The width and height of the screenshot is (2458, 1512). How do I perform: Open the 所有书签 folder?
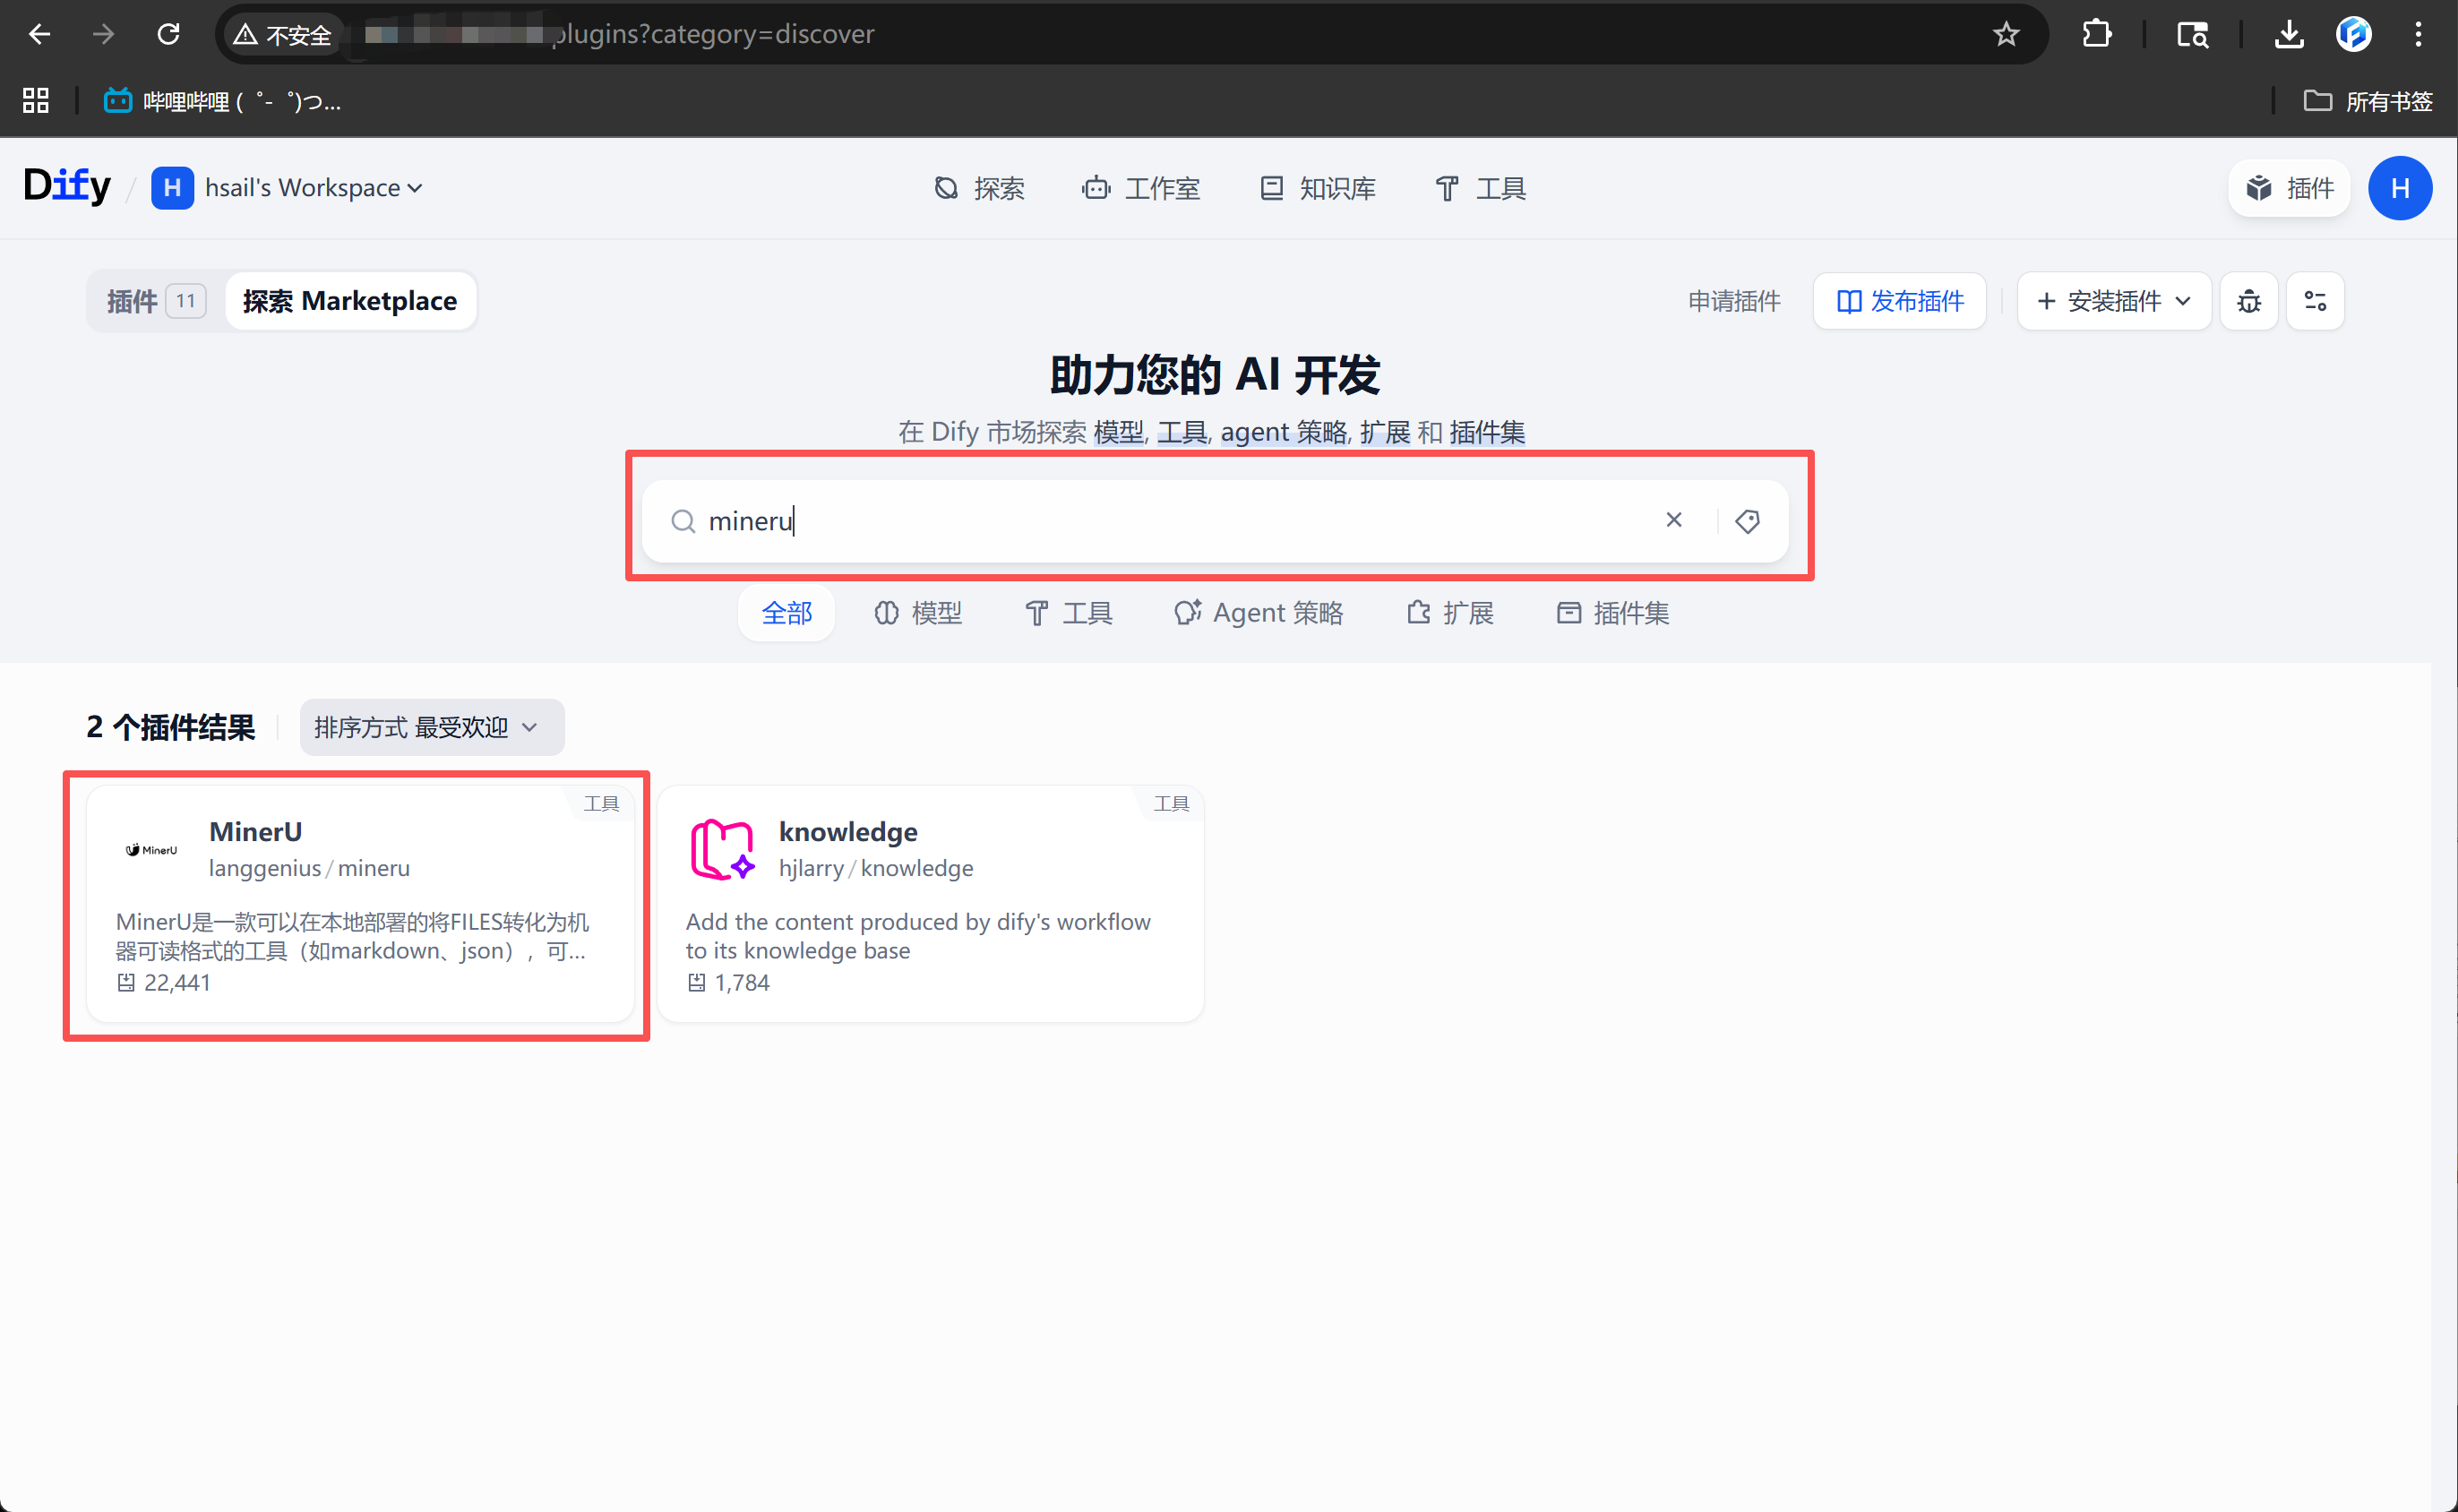(x=2368, y=101)
